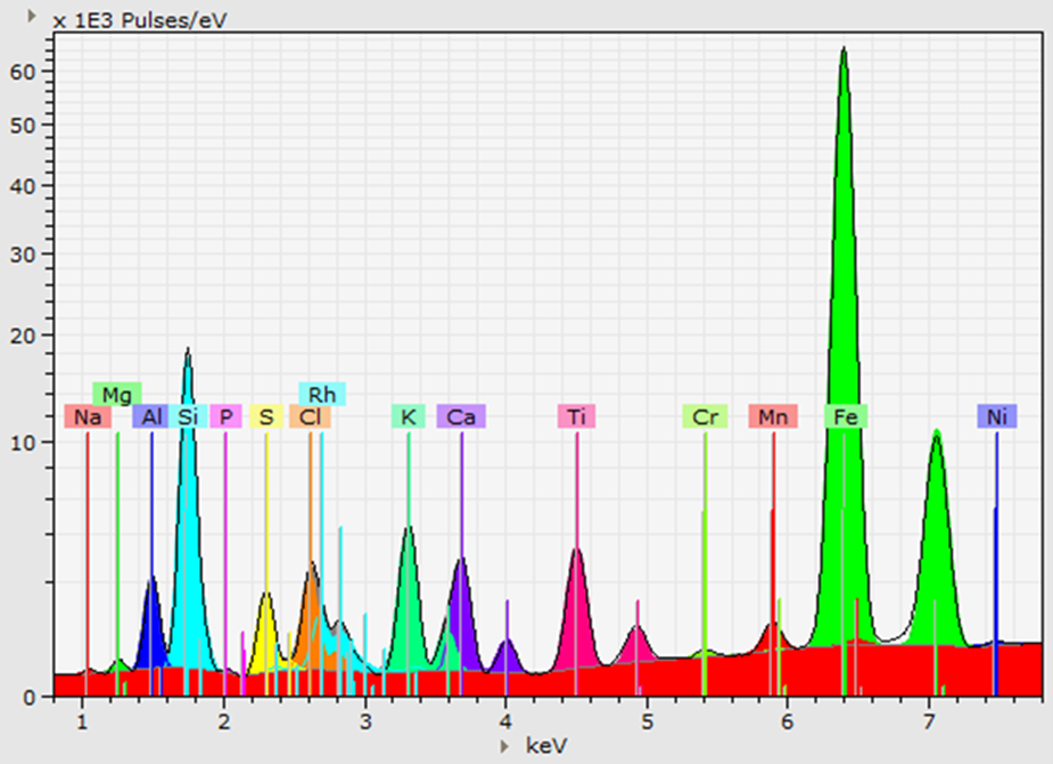The image size is (1053, 764).
Task: Select the Mg element label
Action: point(117,394)
